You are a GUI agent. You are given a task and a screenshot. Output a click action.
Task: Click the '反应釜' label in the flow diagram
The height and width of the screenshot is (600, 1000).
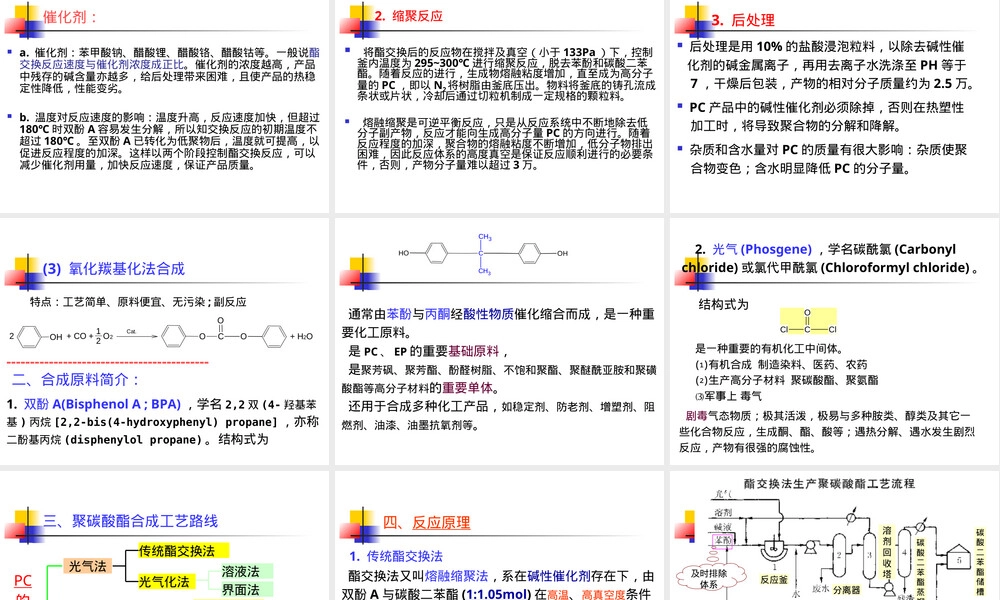(774, 580)
